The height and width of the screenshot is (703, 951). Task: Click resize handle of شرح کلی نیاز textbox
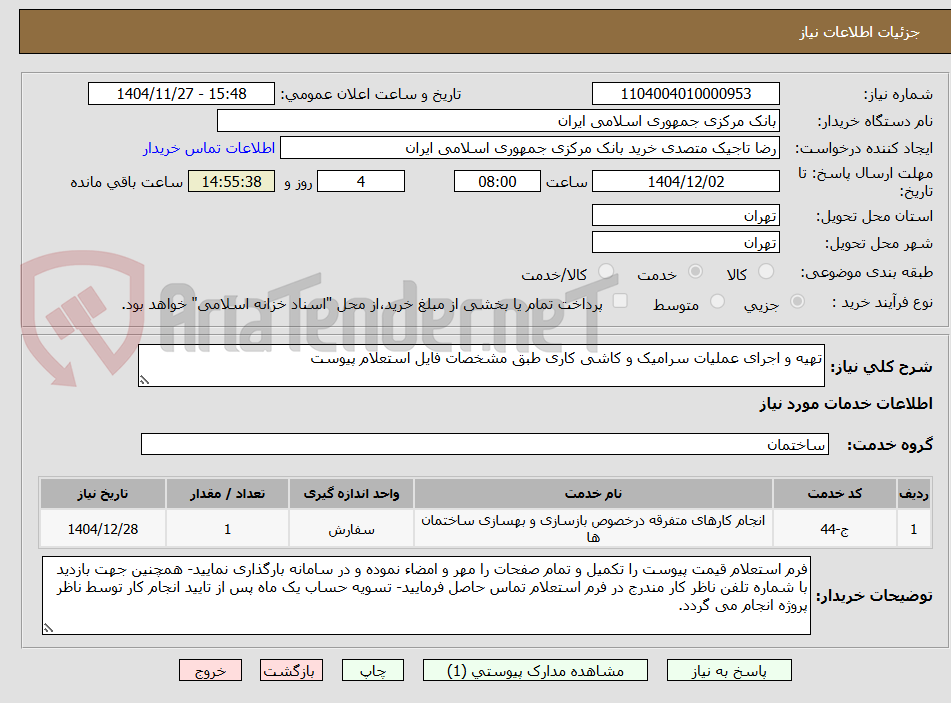click(x=144, y=380)
